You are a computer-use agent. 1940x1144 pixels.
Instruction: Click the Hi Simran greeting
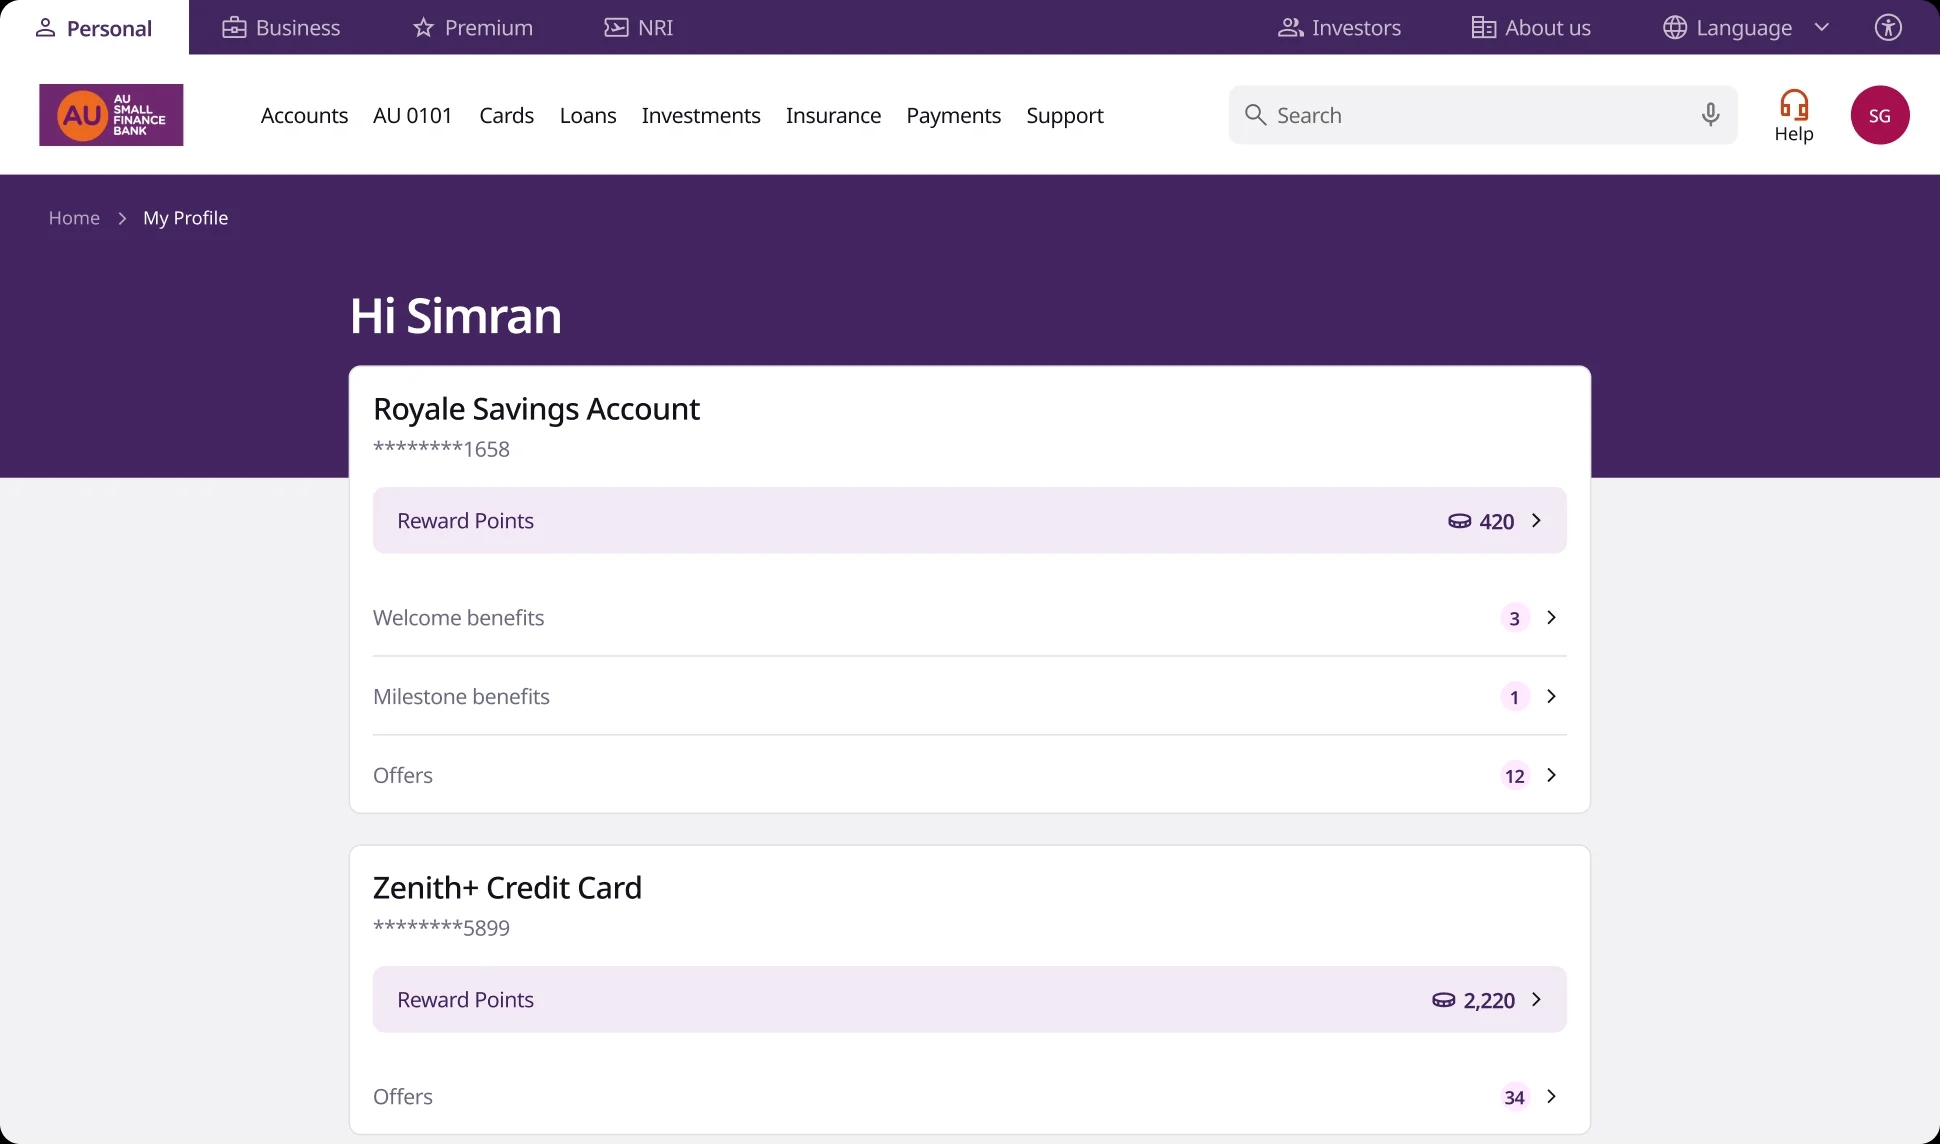(x=456, y=316)
